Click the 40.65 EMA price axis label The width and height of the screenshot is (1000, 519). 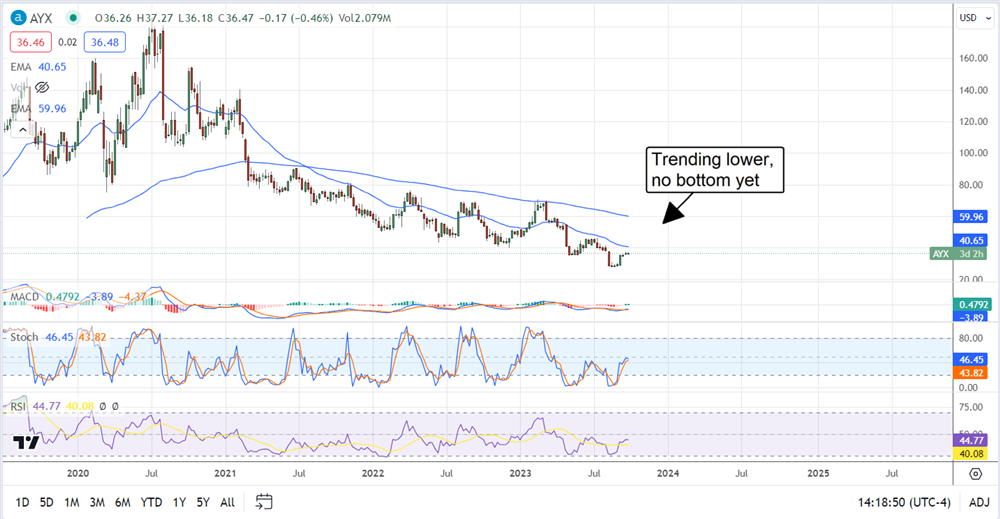pyautogui.click(x=970, y=240)
